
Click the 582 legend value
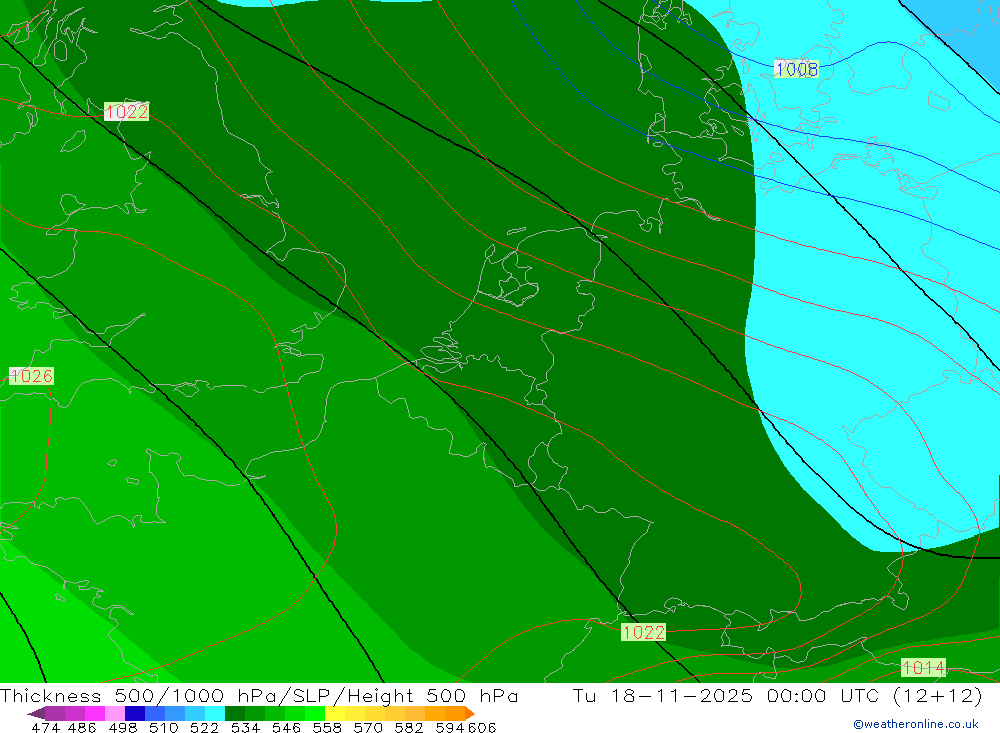click(408, 727)
